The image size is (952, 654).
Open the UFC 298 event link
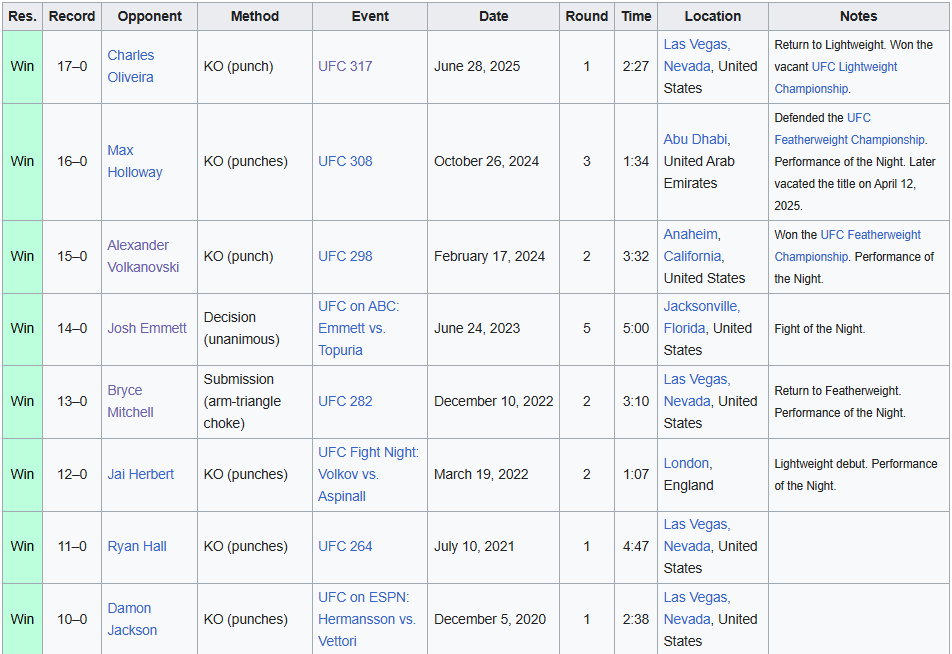coord(345,256)
